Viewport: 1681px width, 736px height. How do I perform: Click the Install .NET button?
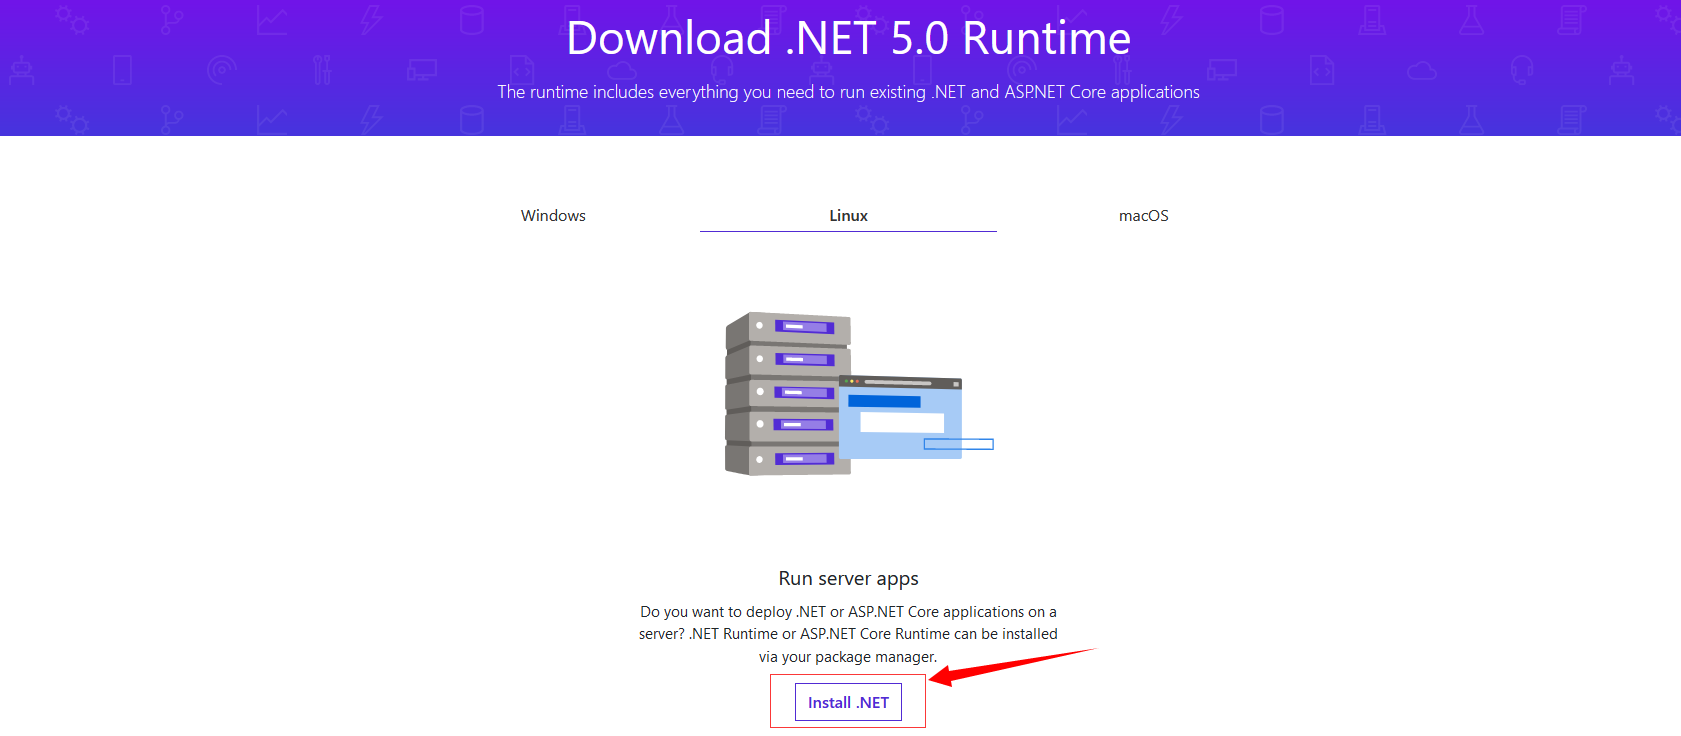(x=848, y=702)
